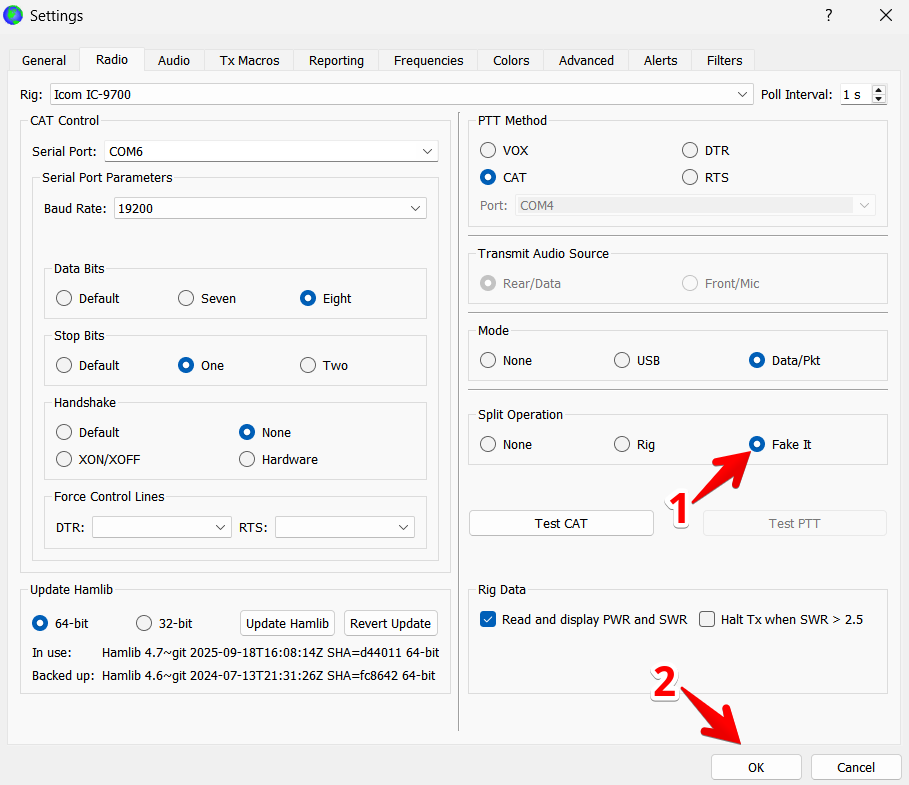Click the help question mark button
This screenshot has height=785, width=909.
828,15
